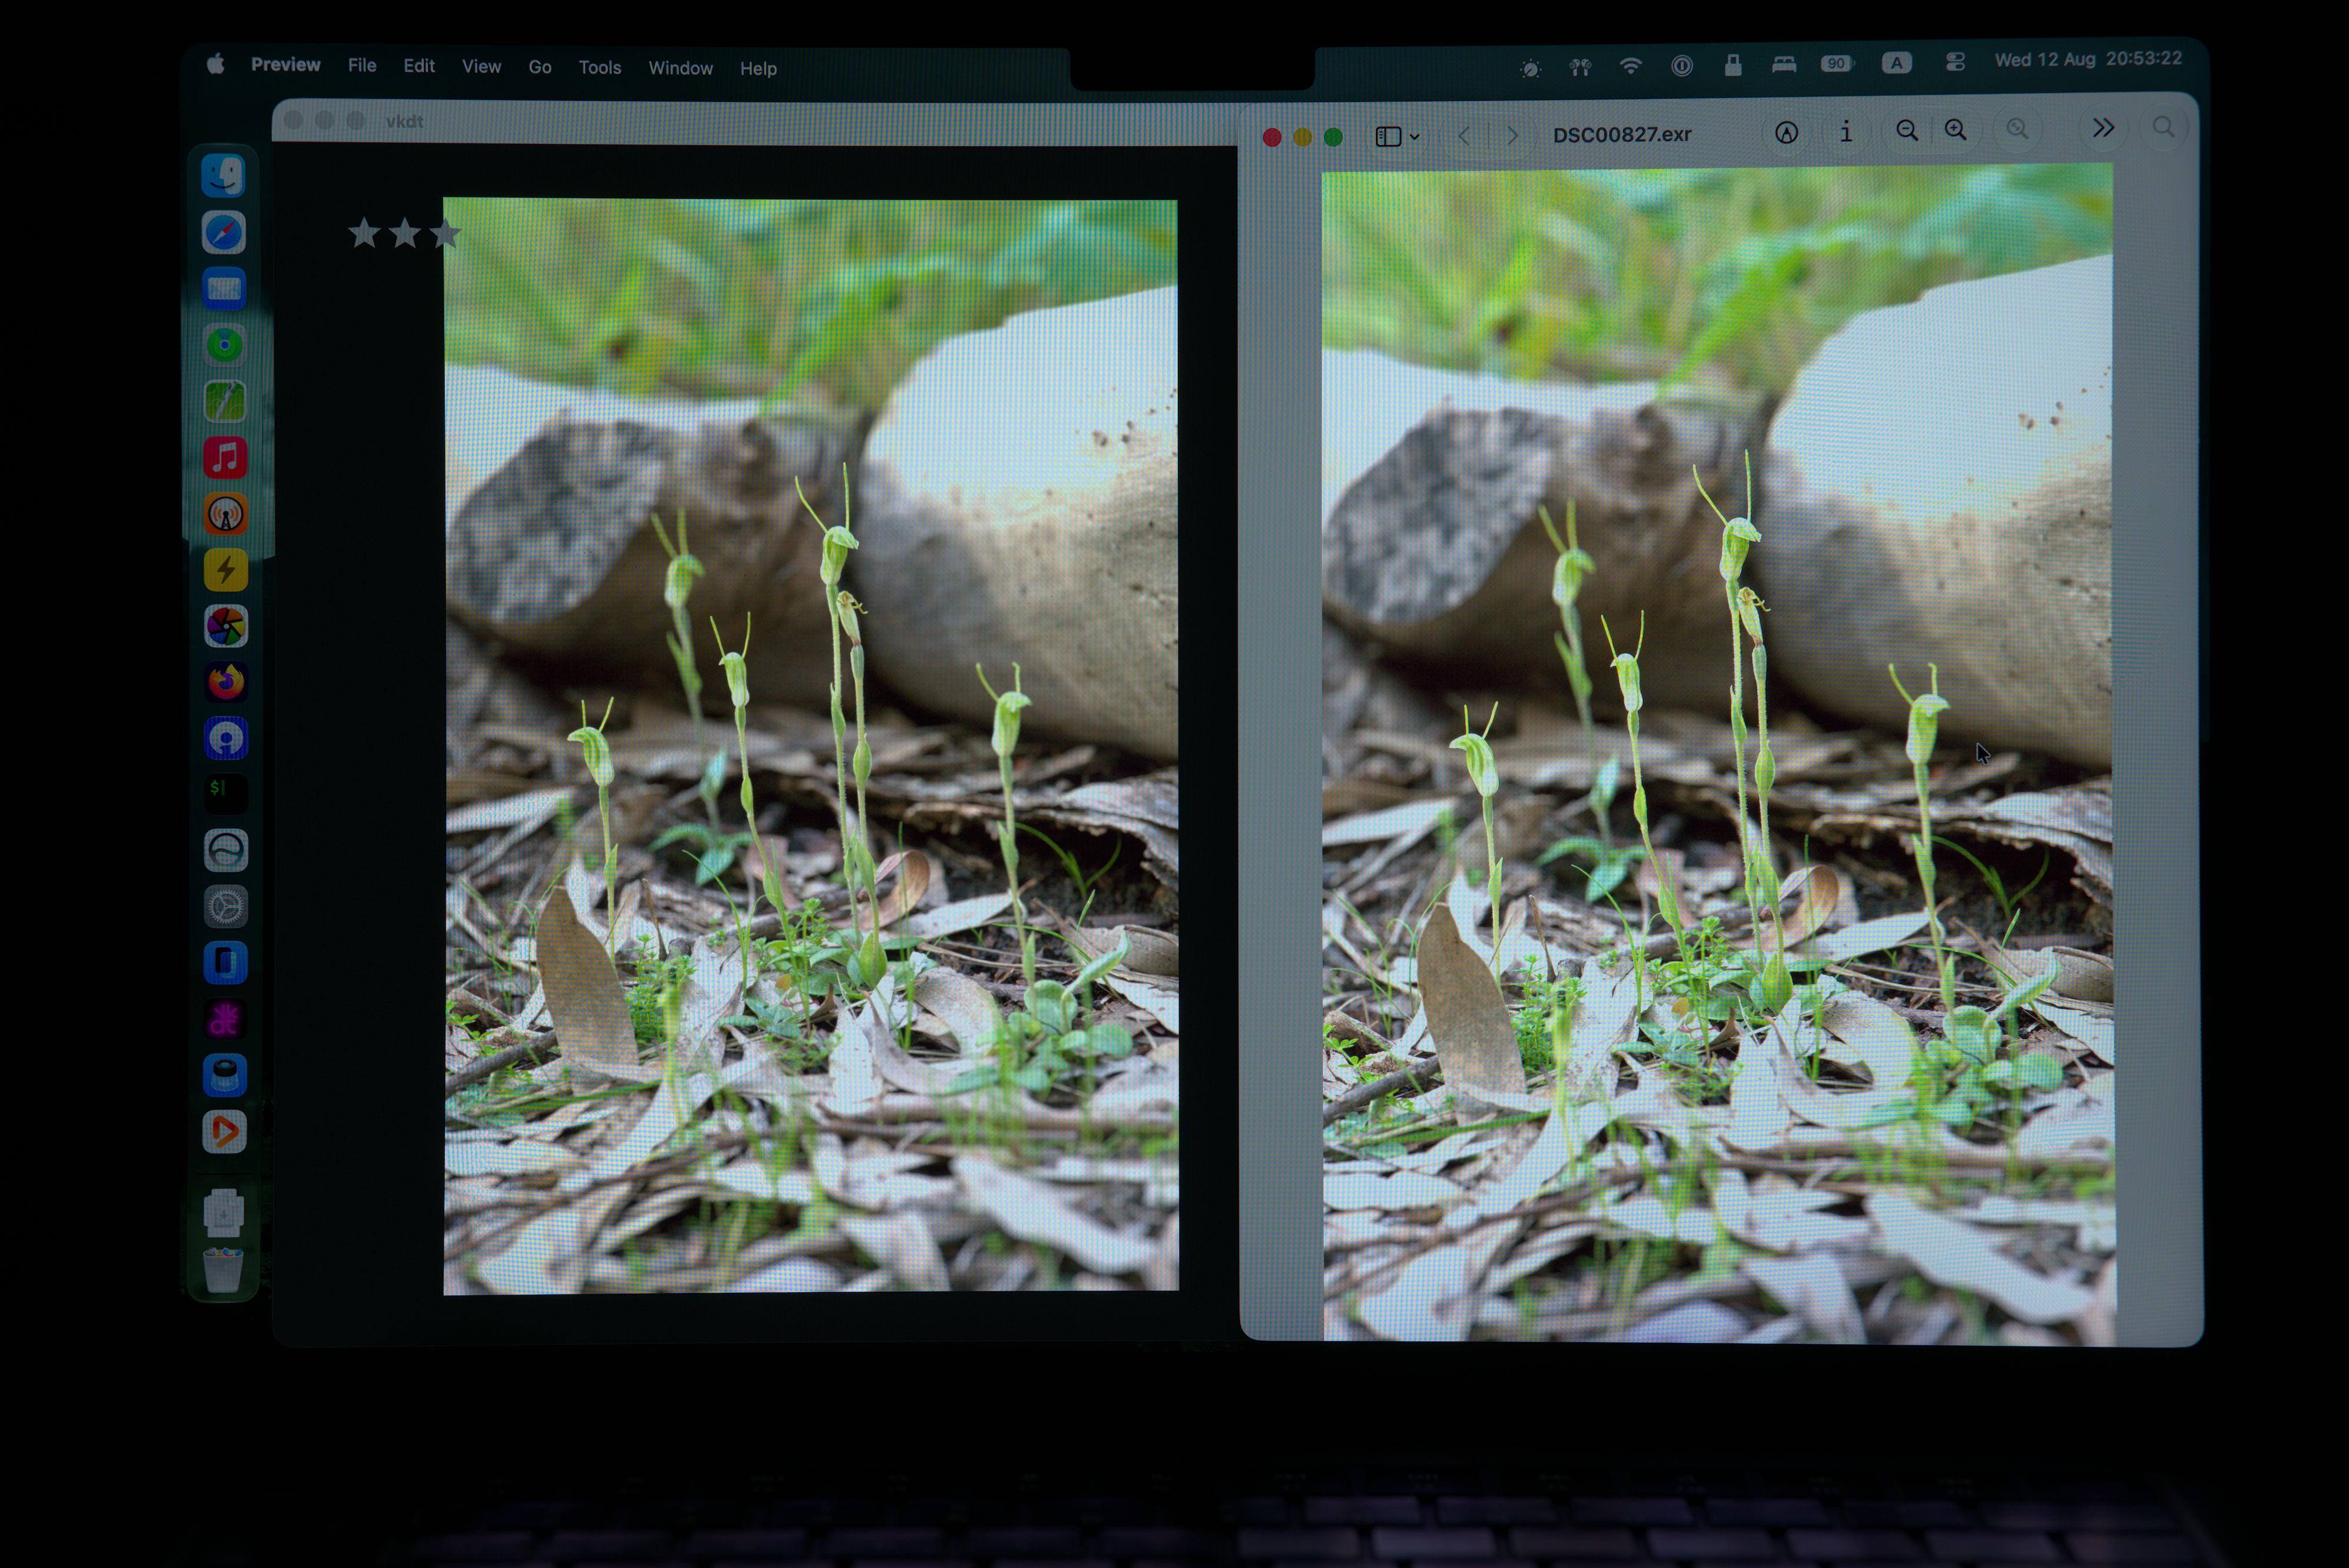
Task: Expand the sidebar view dropdown chevron
Action: [x=1415, y=137]
